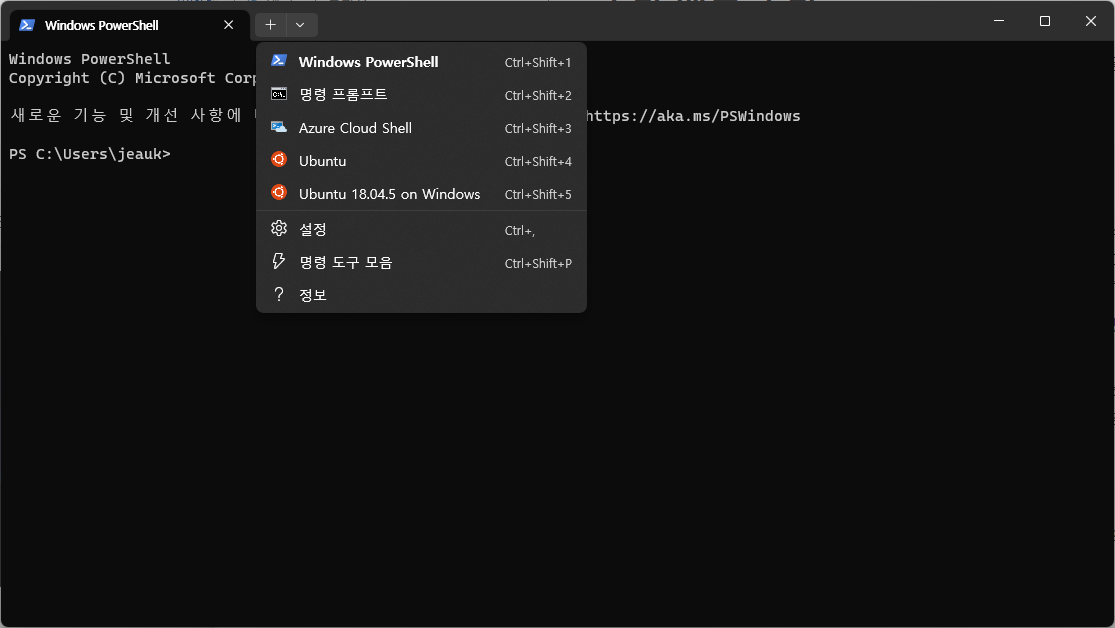This screenshot has height=628, width=1115.
Task: Choose Windows PowerShell from the menu
Action: [421, 62]
